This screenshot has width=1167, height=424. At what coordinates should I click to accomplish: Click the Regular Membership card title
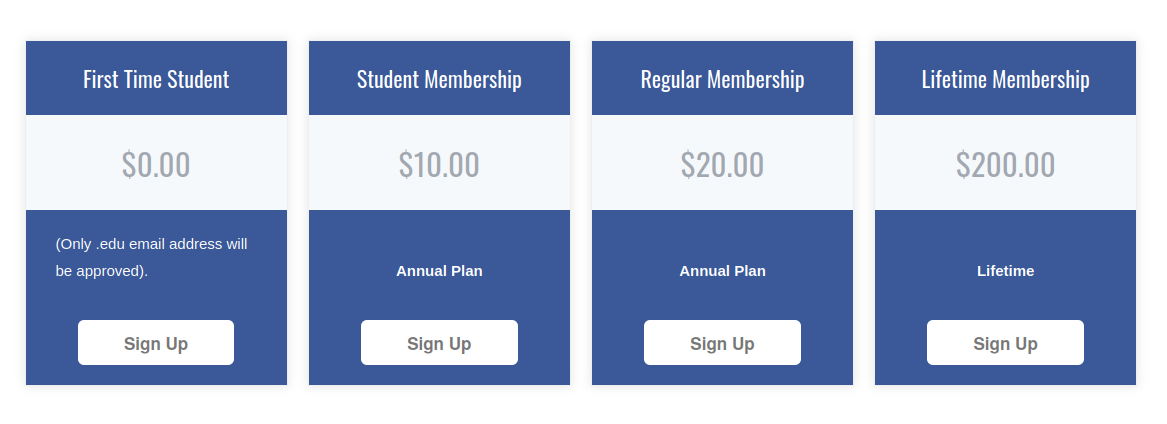tap(722, 79)
